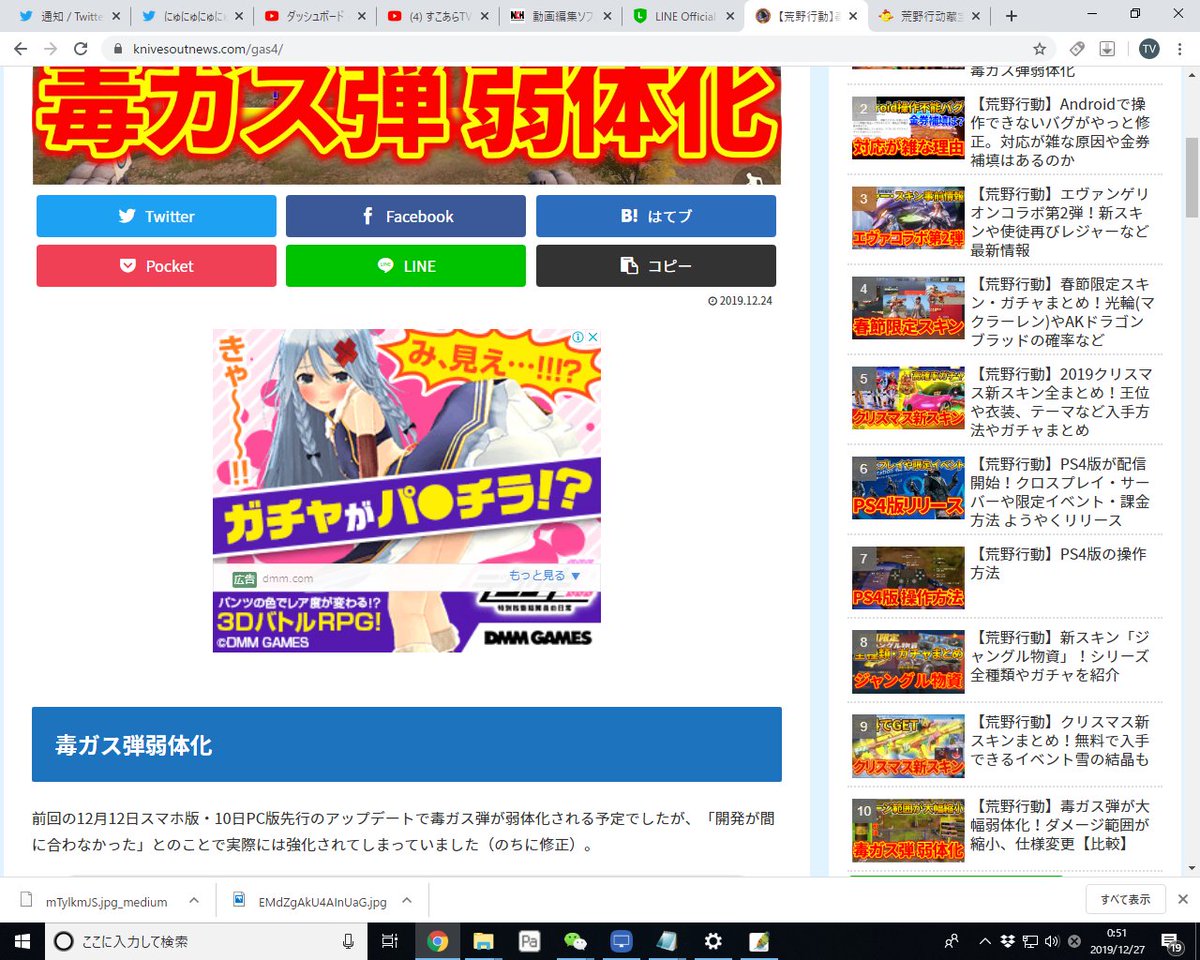Click すべて表示 to show all downloads
Viewport: 1200px width, 960px height.
(1125, 899)
